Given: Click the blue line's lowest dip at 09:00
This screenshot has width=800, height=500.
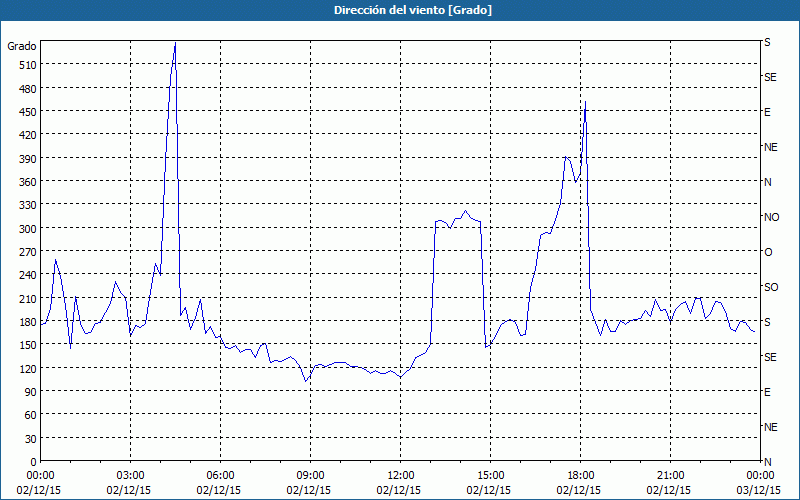Looking at the screenshot, I should [306, 381].
